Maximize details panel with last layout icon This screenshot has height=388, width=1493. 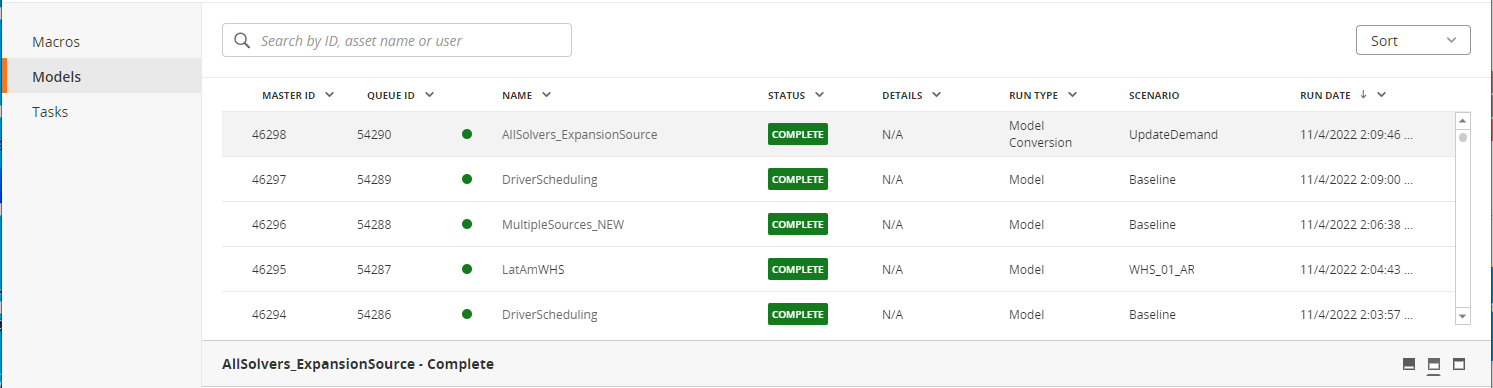pos(1458,364)
